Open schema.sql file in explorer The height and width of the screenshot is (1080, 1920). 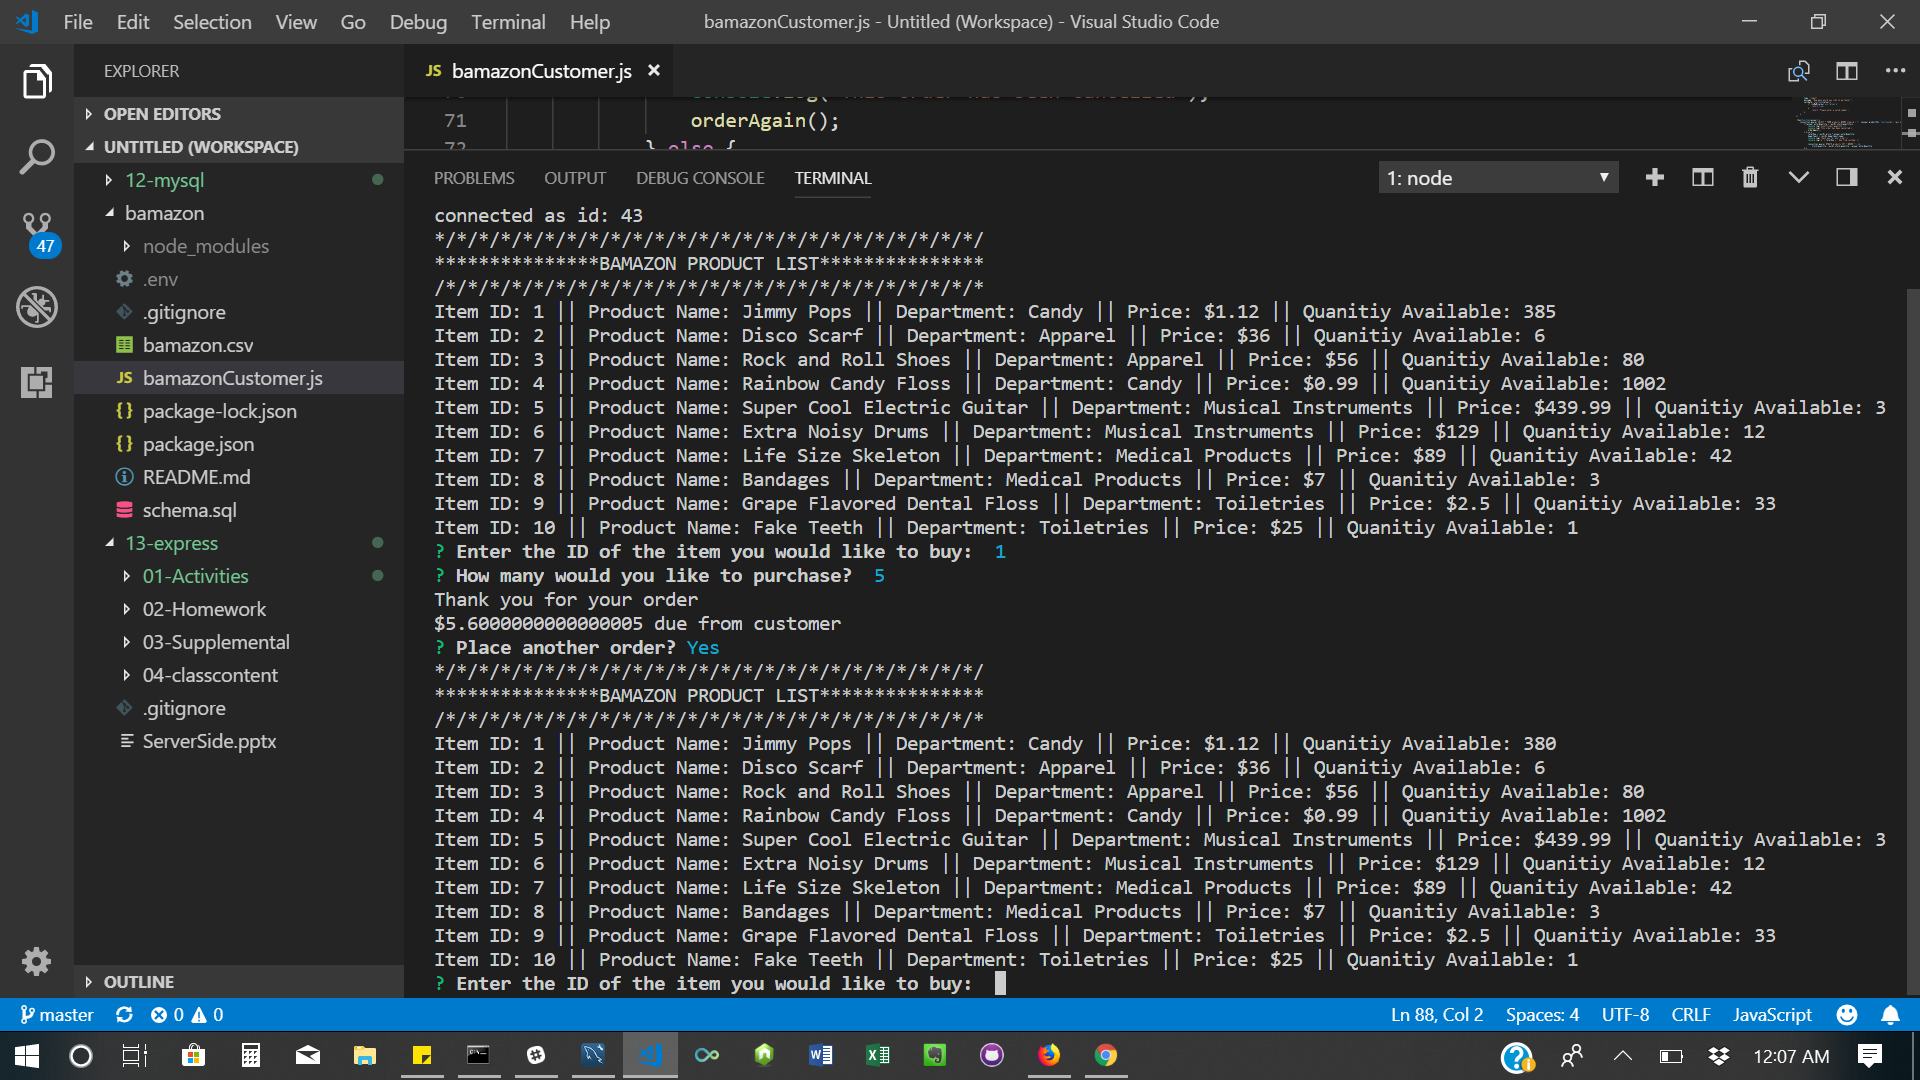189,510
